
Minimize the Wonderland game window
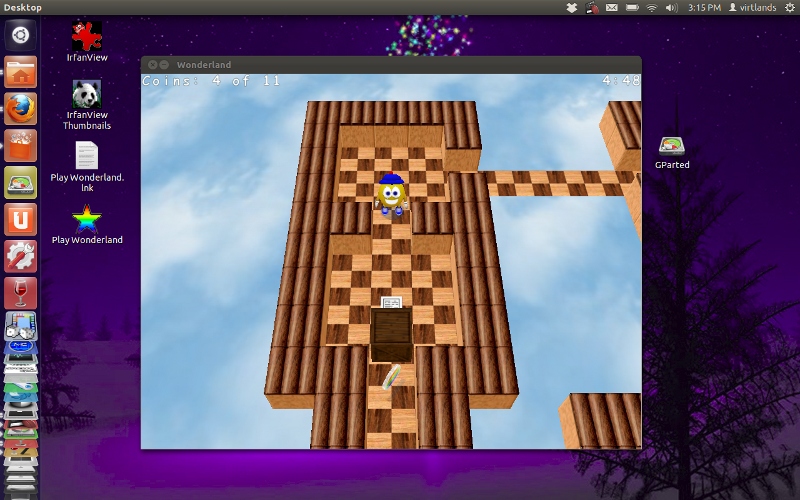click(x=164, y=65)
